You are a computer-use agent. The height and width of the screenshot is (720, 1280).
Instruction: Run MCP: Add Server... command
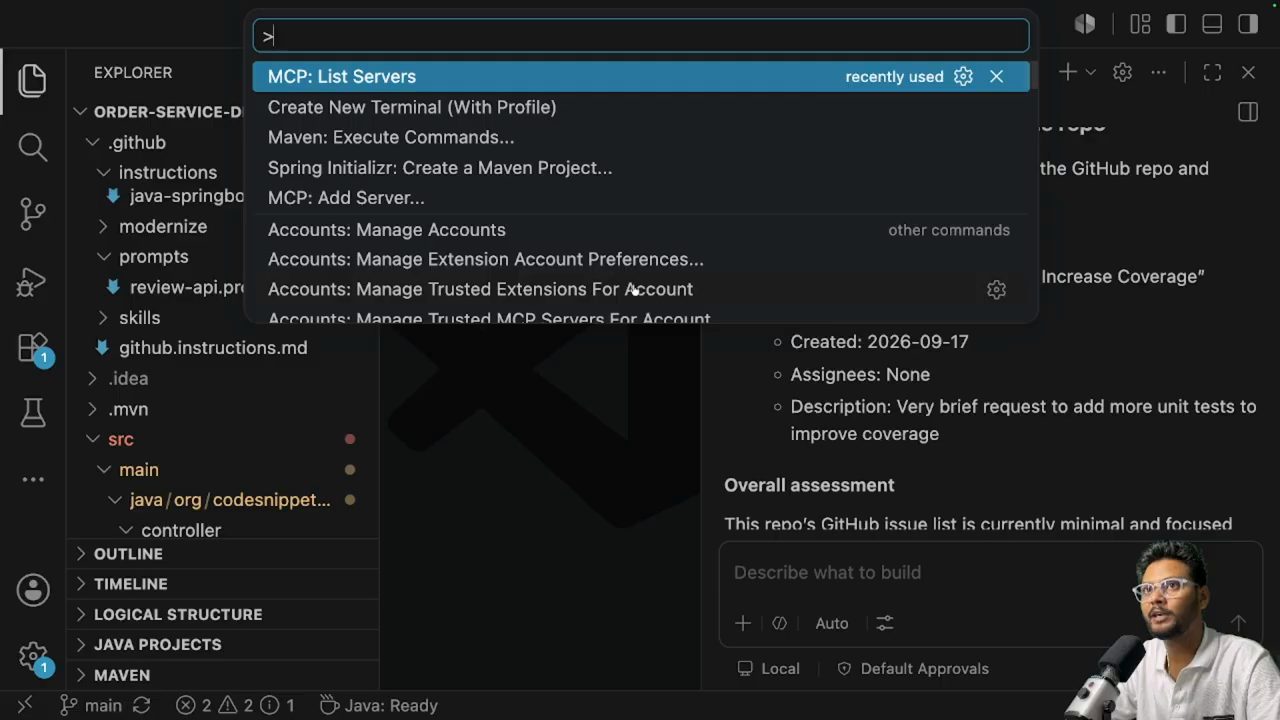point(641,198)
